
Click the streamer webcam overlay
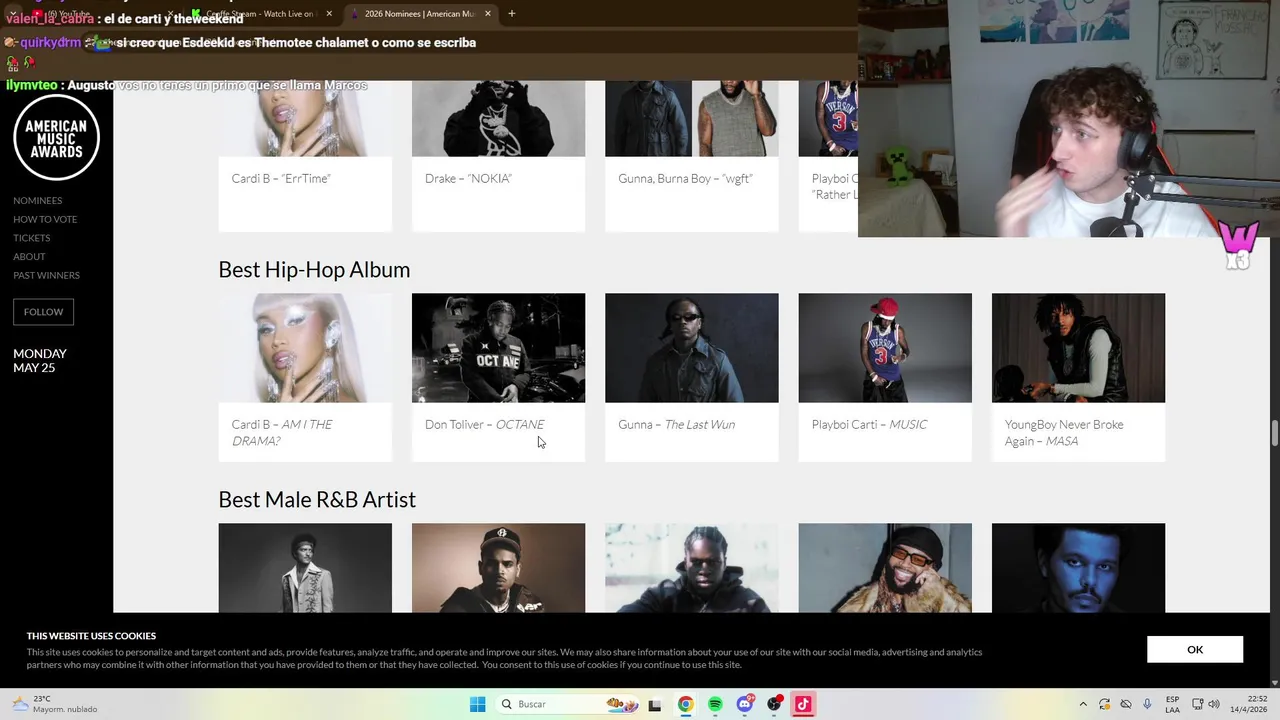[x=1069, y=118]
